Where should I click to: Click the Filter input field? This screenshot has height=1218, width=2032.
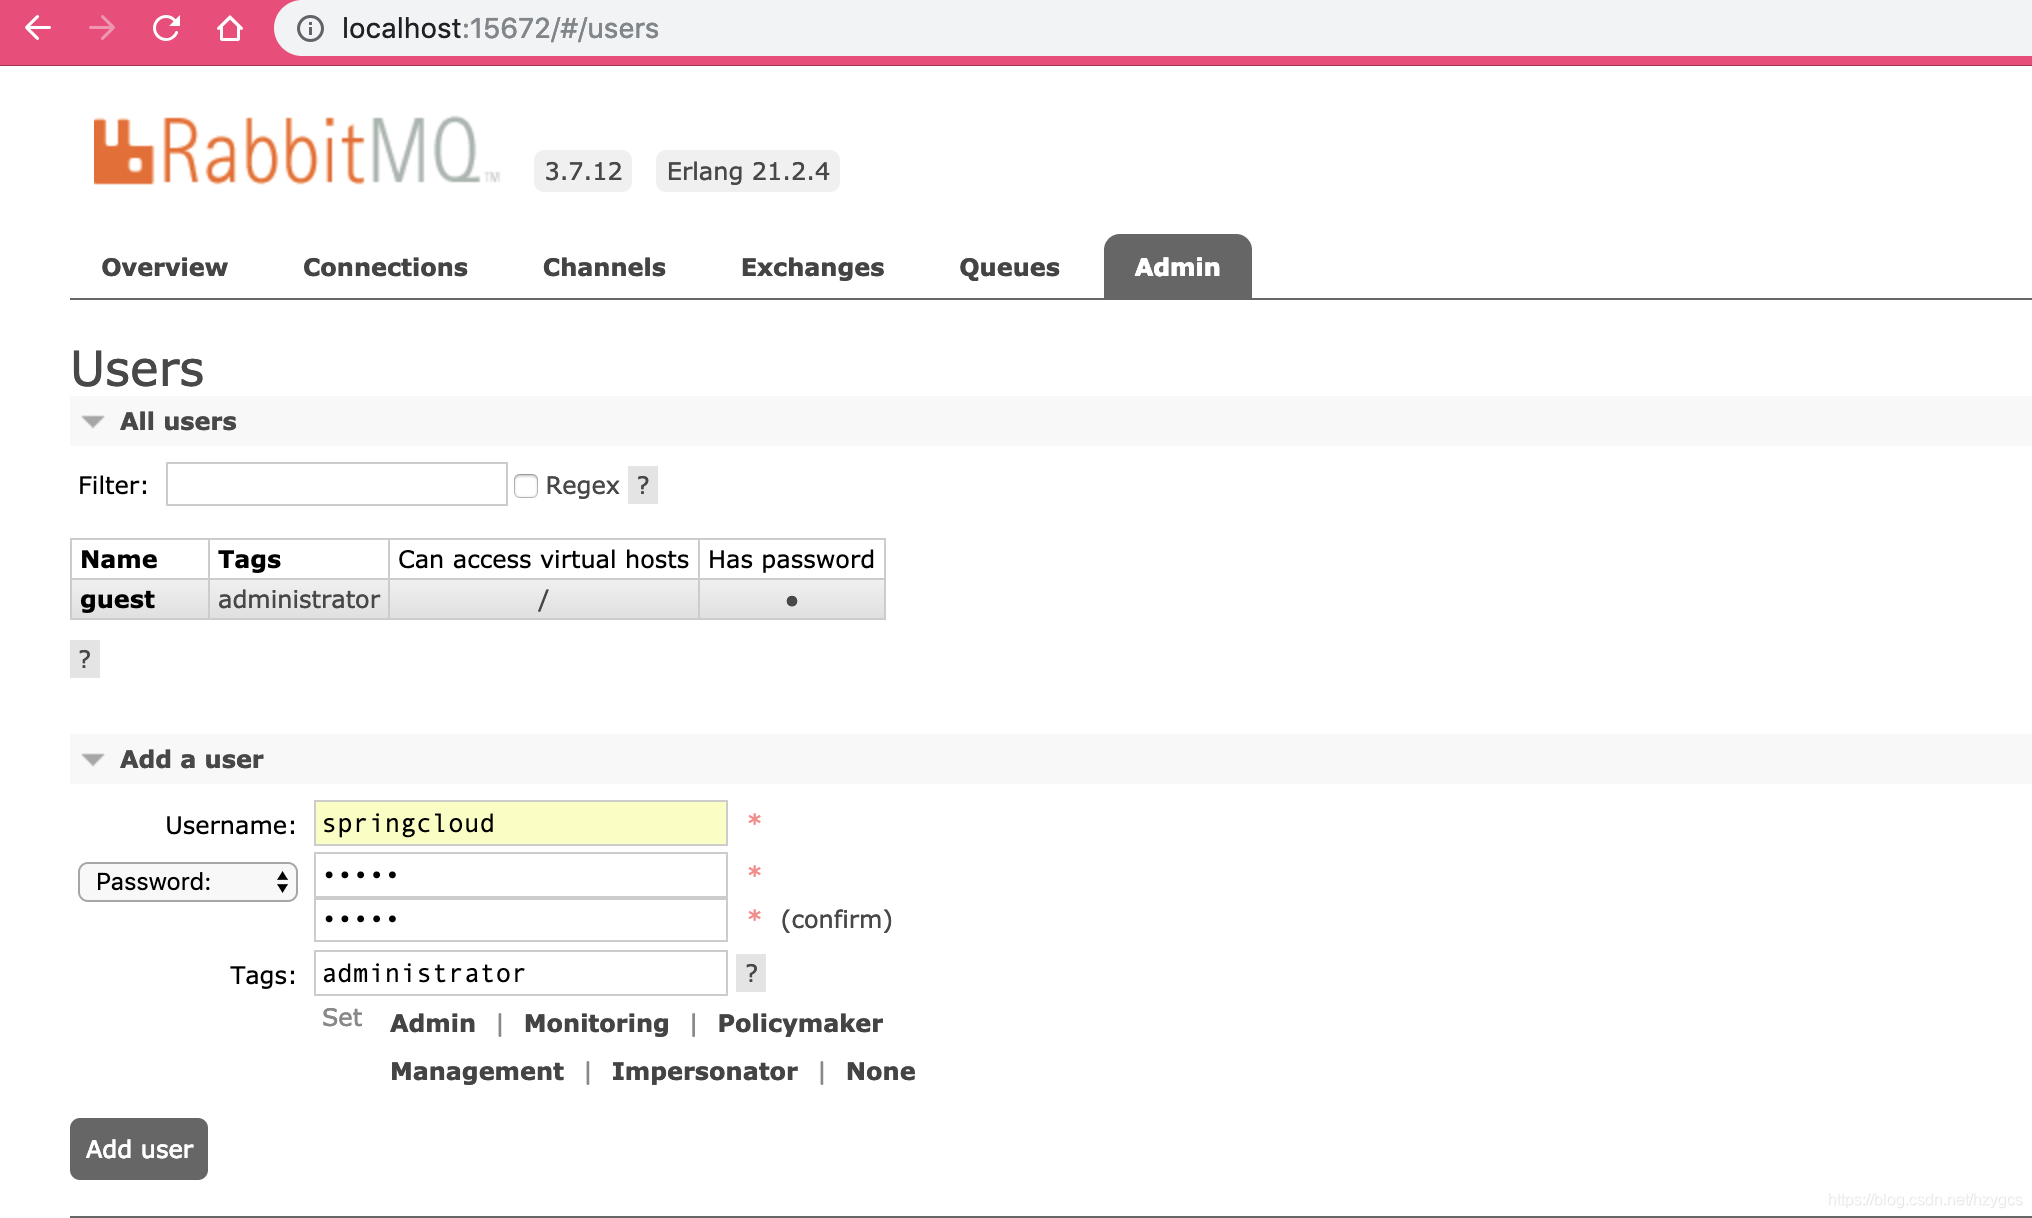(337, 484)
